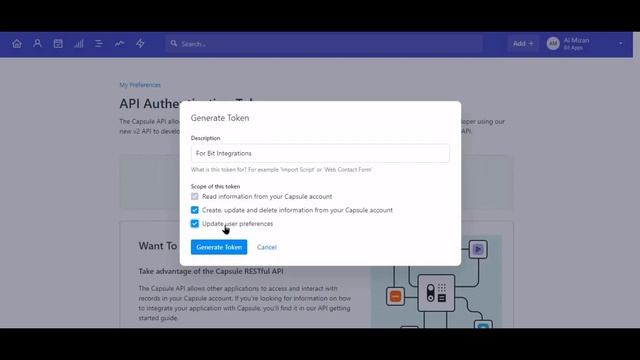Open the Reports line graph icon
This screenshot has height=360, width=640.
pyautogui.click(x=119, y=44)
